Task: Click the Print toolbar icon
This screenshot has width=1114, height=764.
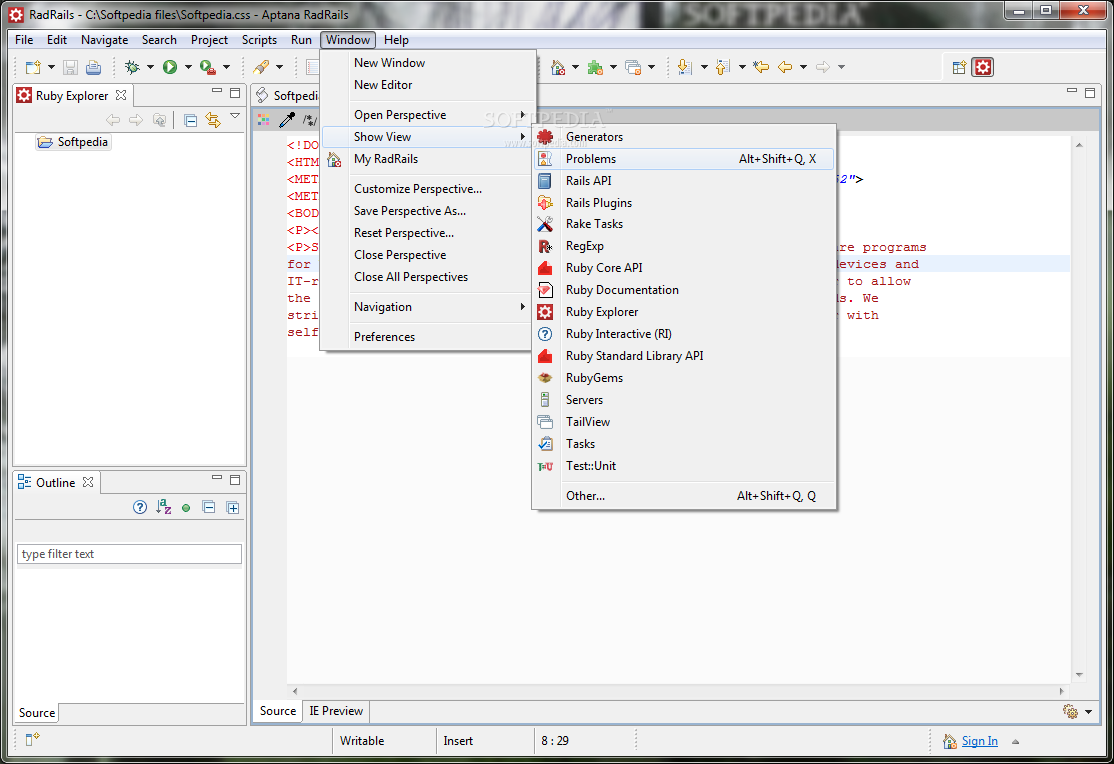Action: click(93, 68)
